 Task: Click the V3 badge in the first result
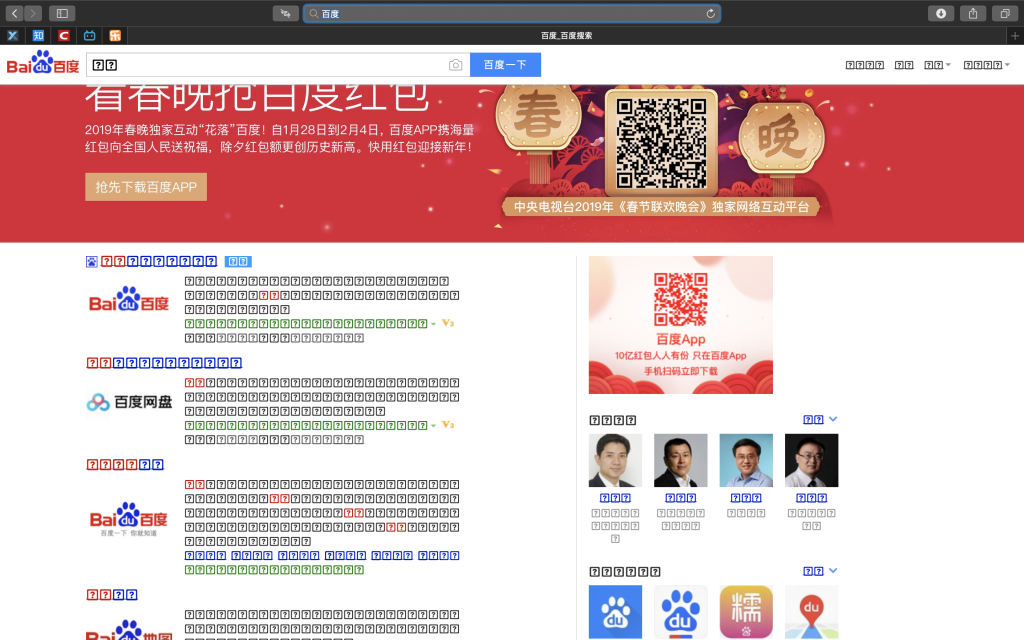448,323
